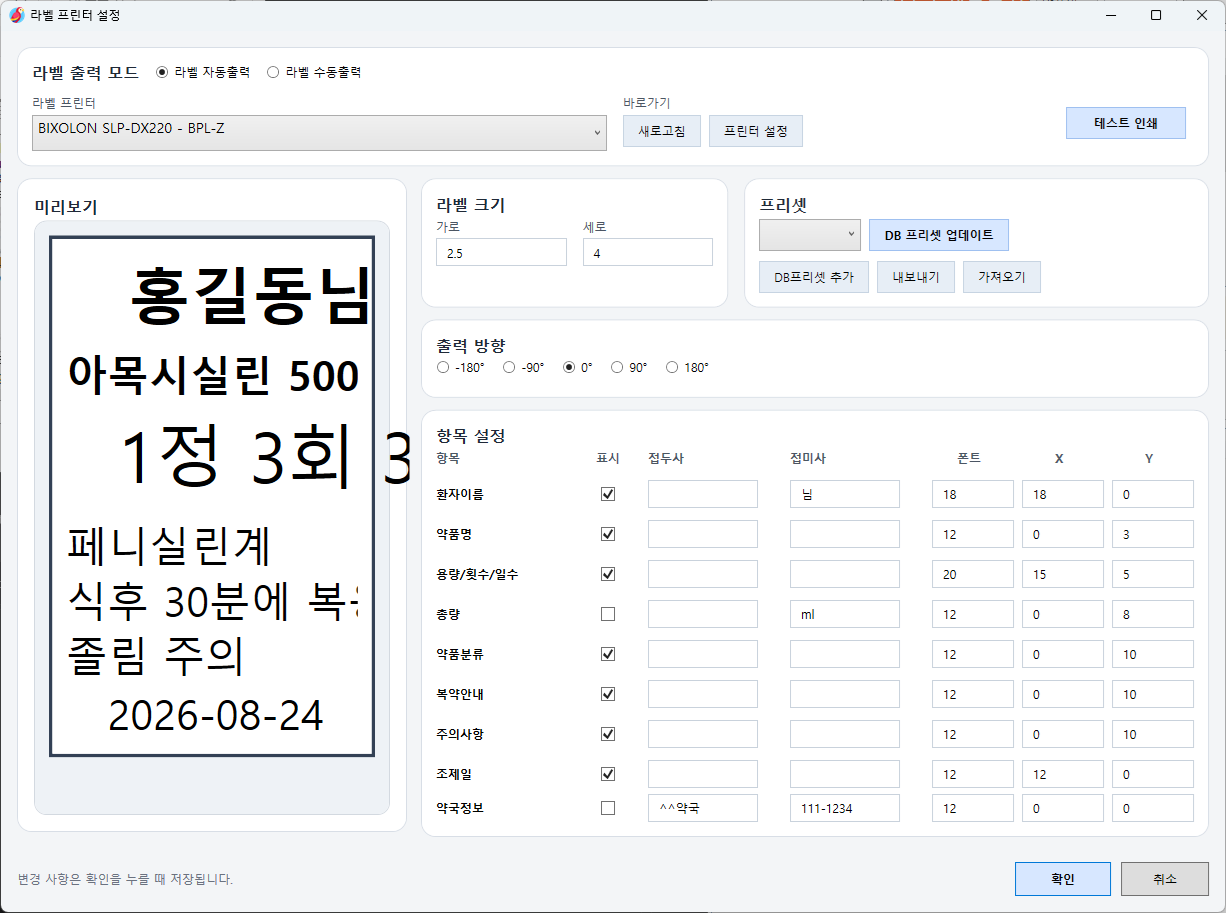The width and height of the screenshot is (1226, 913).
Task: Enable 총량 display checkbox
Action: 608,614
